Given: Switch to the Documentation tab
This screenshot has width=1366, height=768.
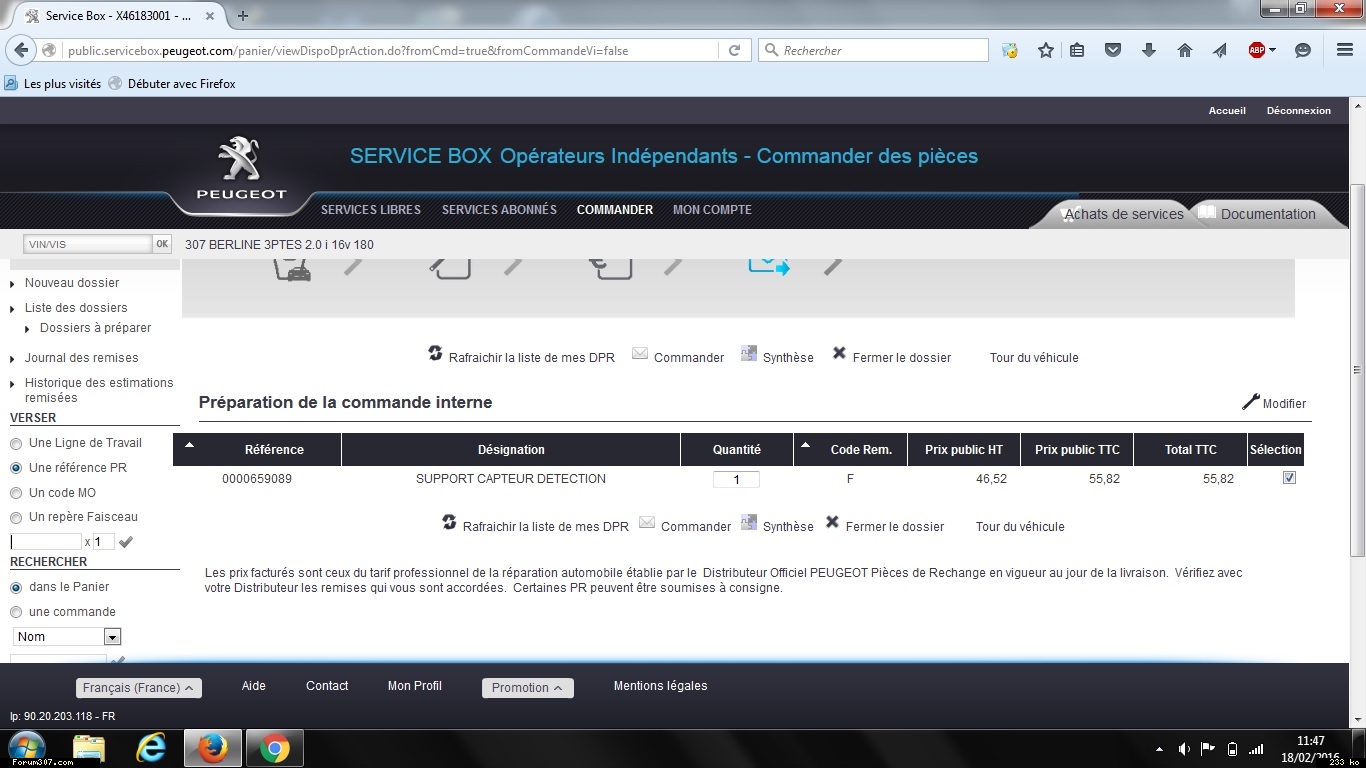Looking at the screenshot, I should click(x=1268, y=214).
